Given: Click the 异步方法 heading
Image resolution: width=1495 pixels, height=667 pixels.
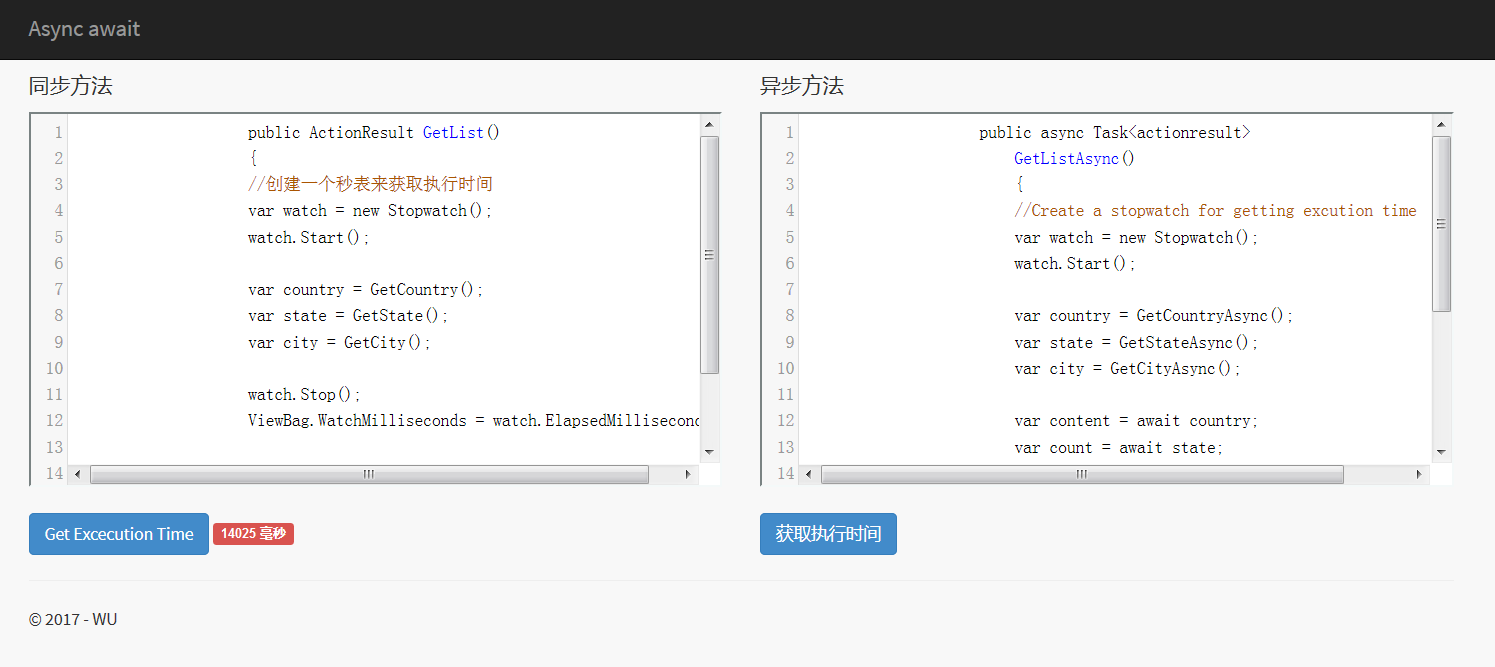Looking at the screenshot, I should click(x=802, y=86).
